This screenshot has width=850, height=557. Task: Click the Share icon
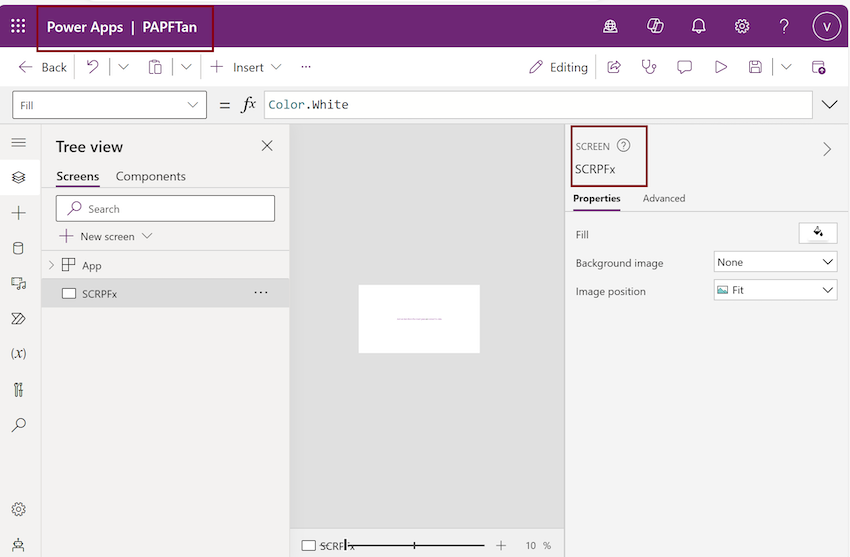tap(614, 67)
